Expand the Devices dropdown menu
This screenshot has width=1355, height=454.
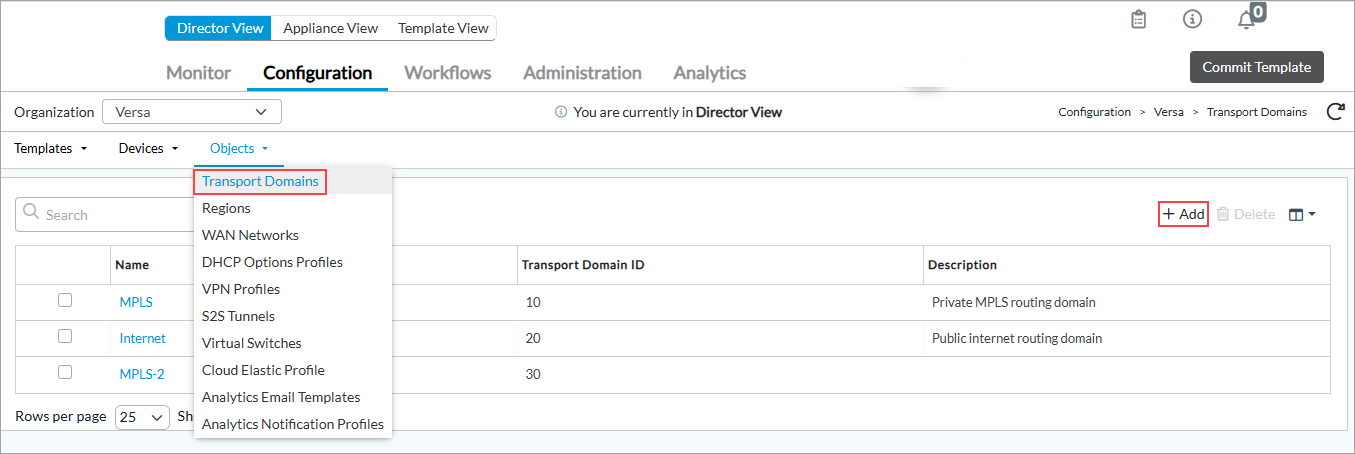[x=148, y=148]
